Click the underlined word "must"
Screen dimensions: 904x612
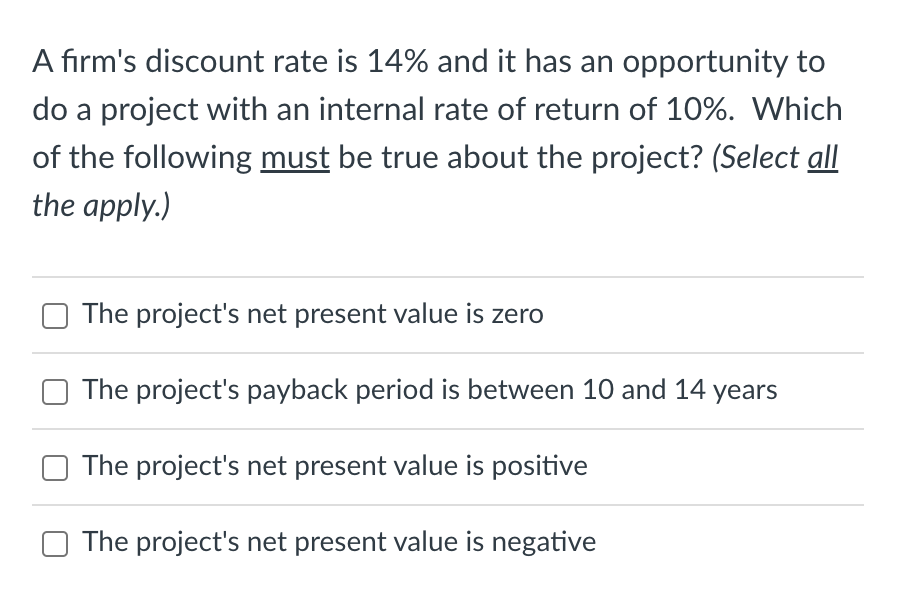coord(295,157)
